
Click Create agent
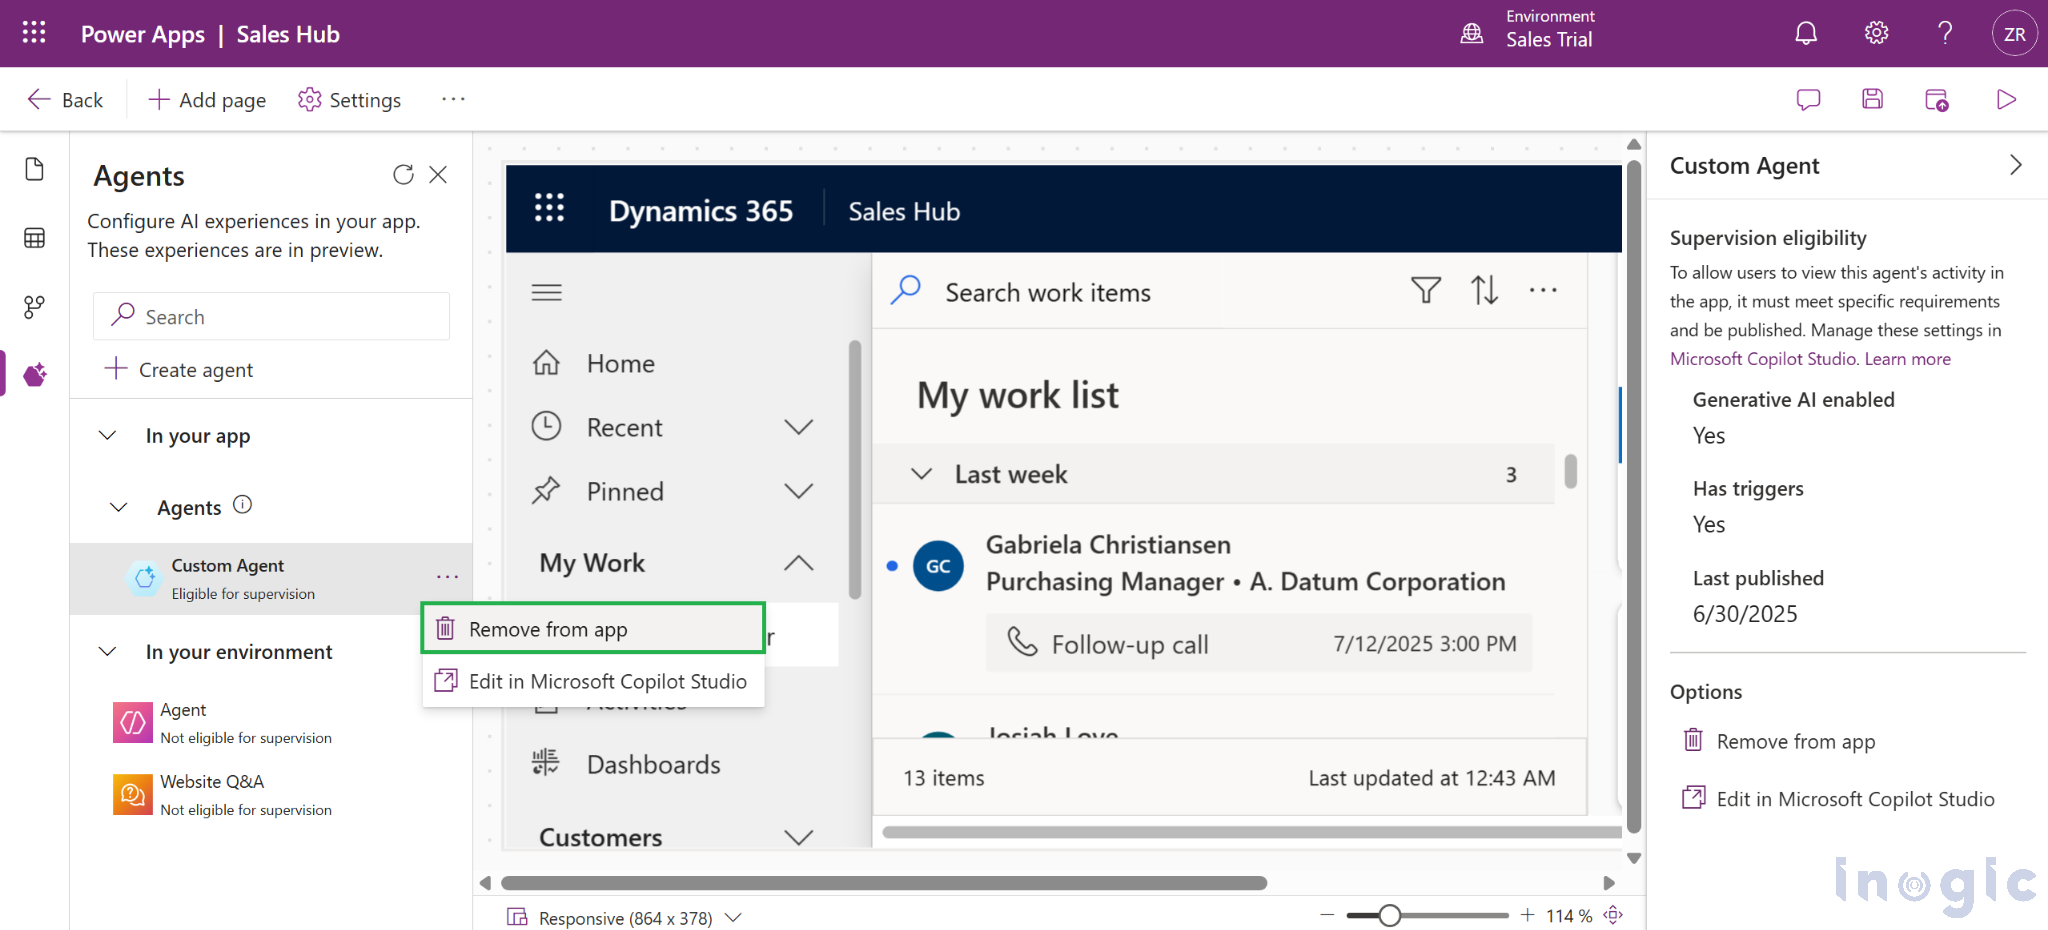(180, 369)
